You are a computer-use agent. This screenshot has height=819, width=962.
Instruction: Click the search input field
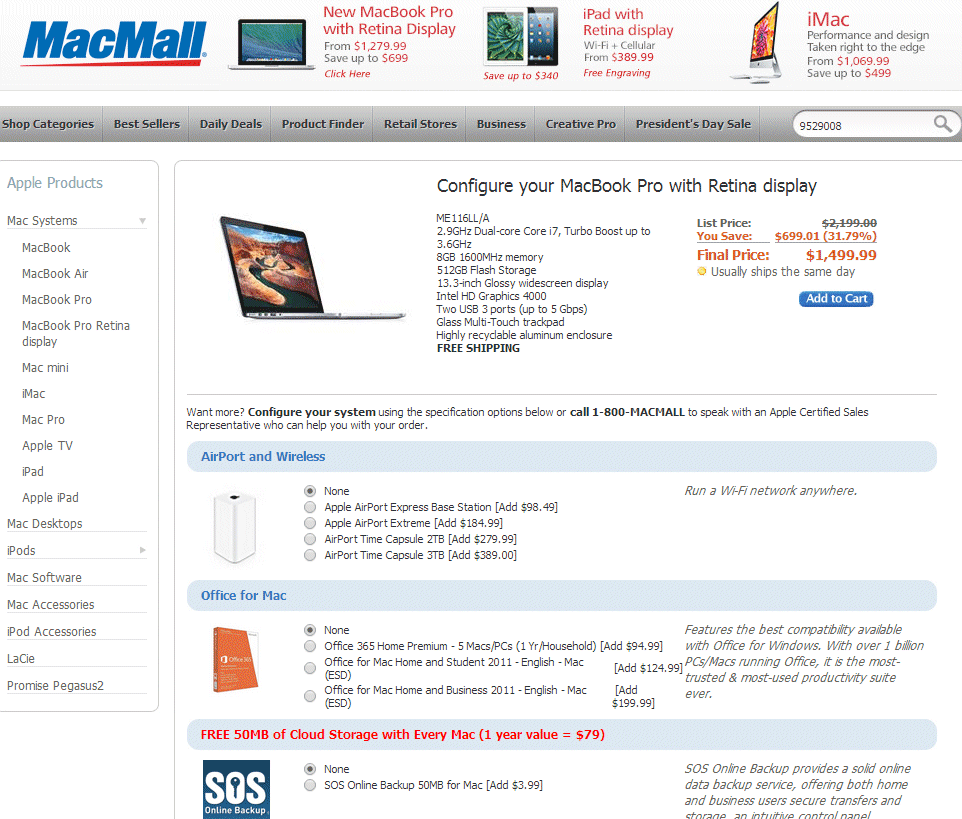862,125
